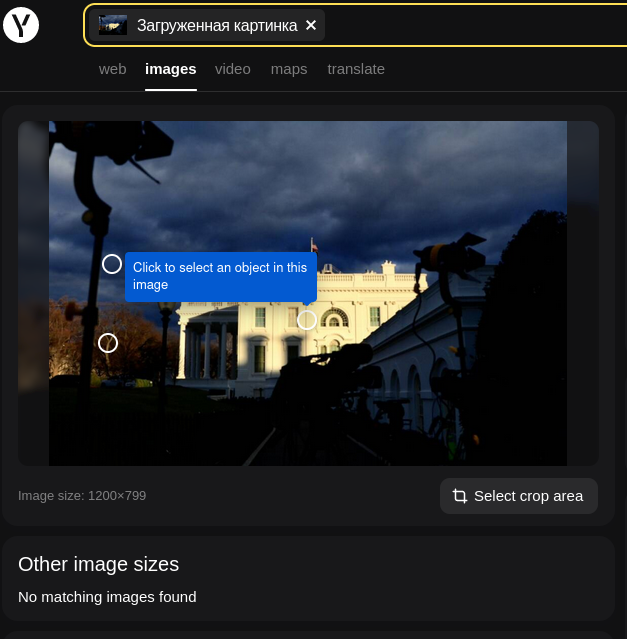Click the uploaded picture thumbnail in search bar
Screen dimensions: 627x639
point(113,25)
